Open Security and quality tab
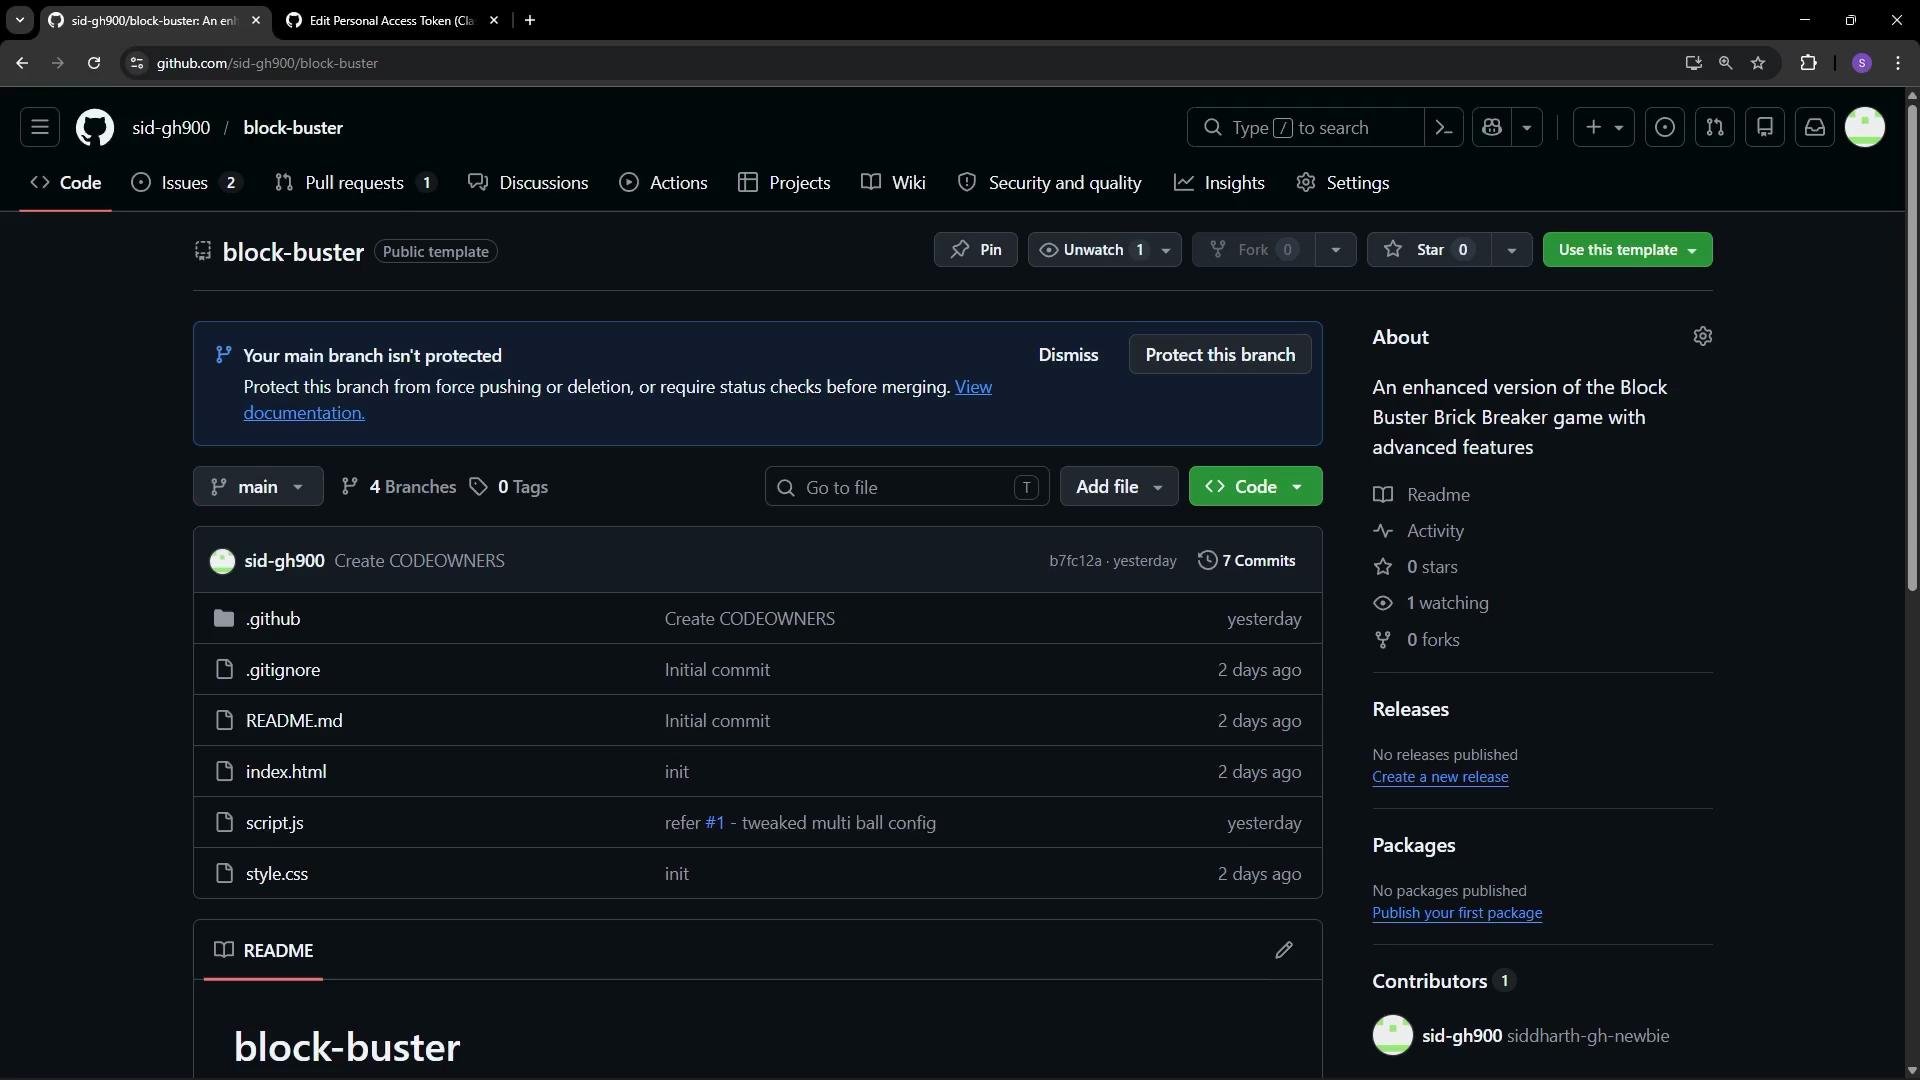The height and width of the screenshot is (1080, 1920). (1049, 183)
